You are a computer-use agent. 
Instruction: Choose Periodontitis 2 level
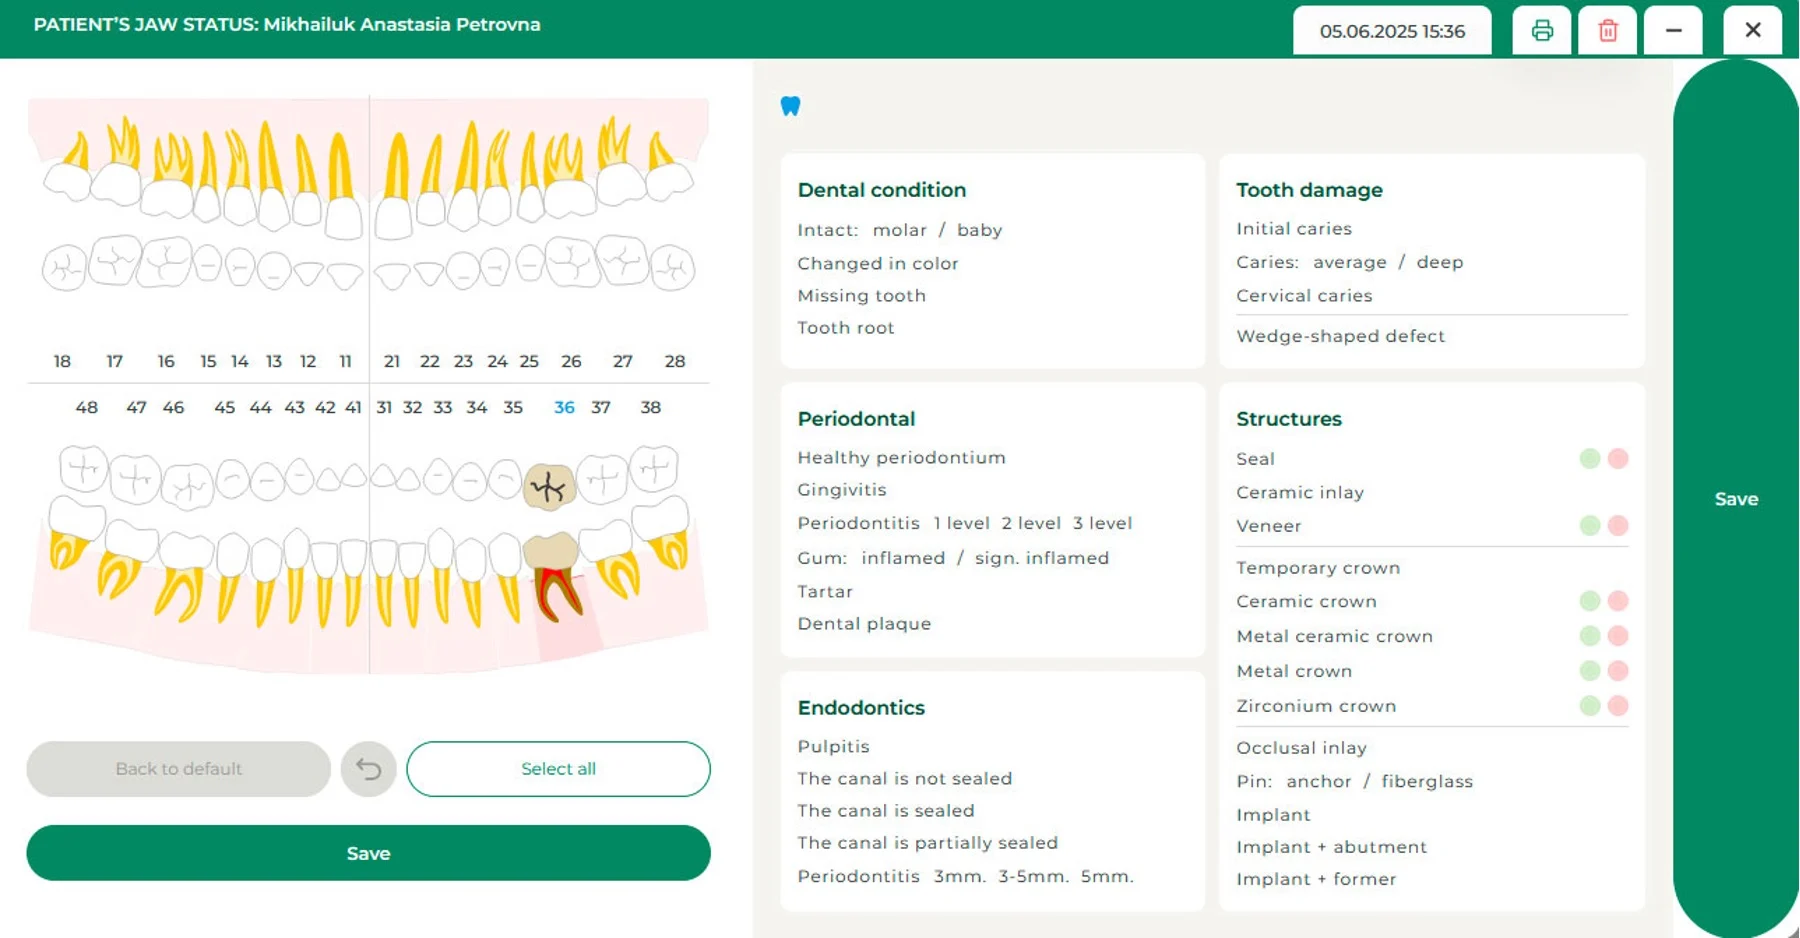click(x=1031, y=523)
